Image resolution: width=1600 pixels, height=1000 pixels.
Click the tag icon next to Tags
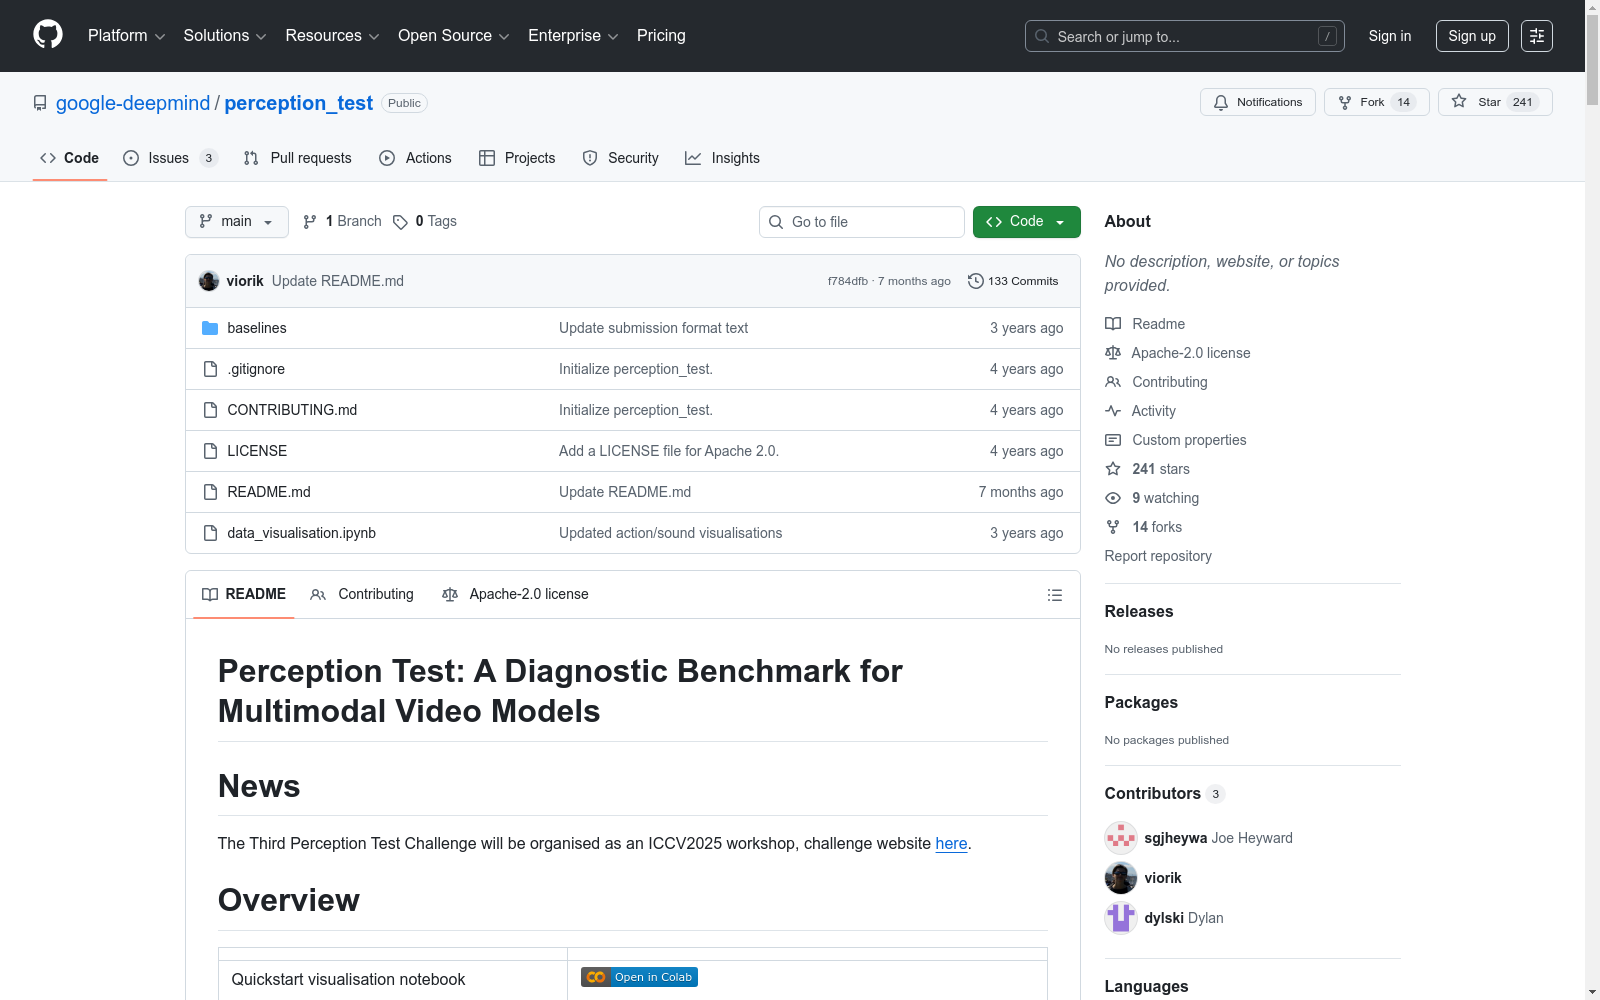point(400,222)
